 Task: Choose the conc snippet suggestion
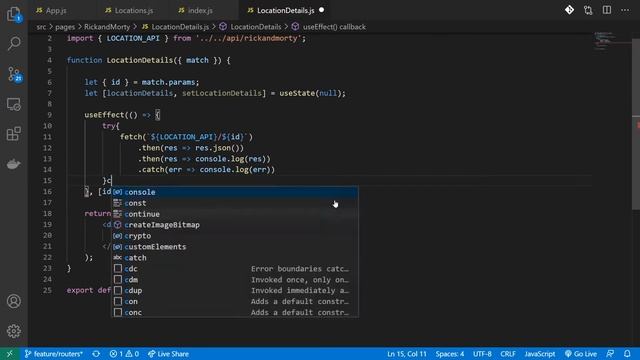click(235, 312)
